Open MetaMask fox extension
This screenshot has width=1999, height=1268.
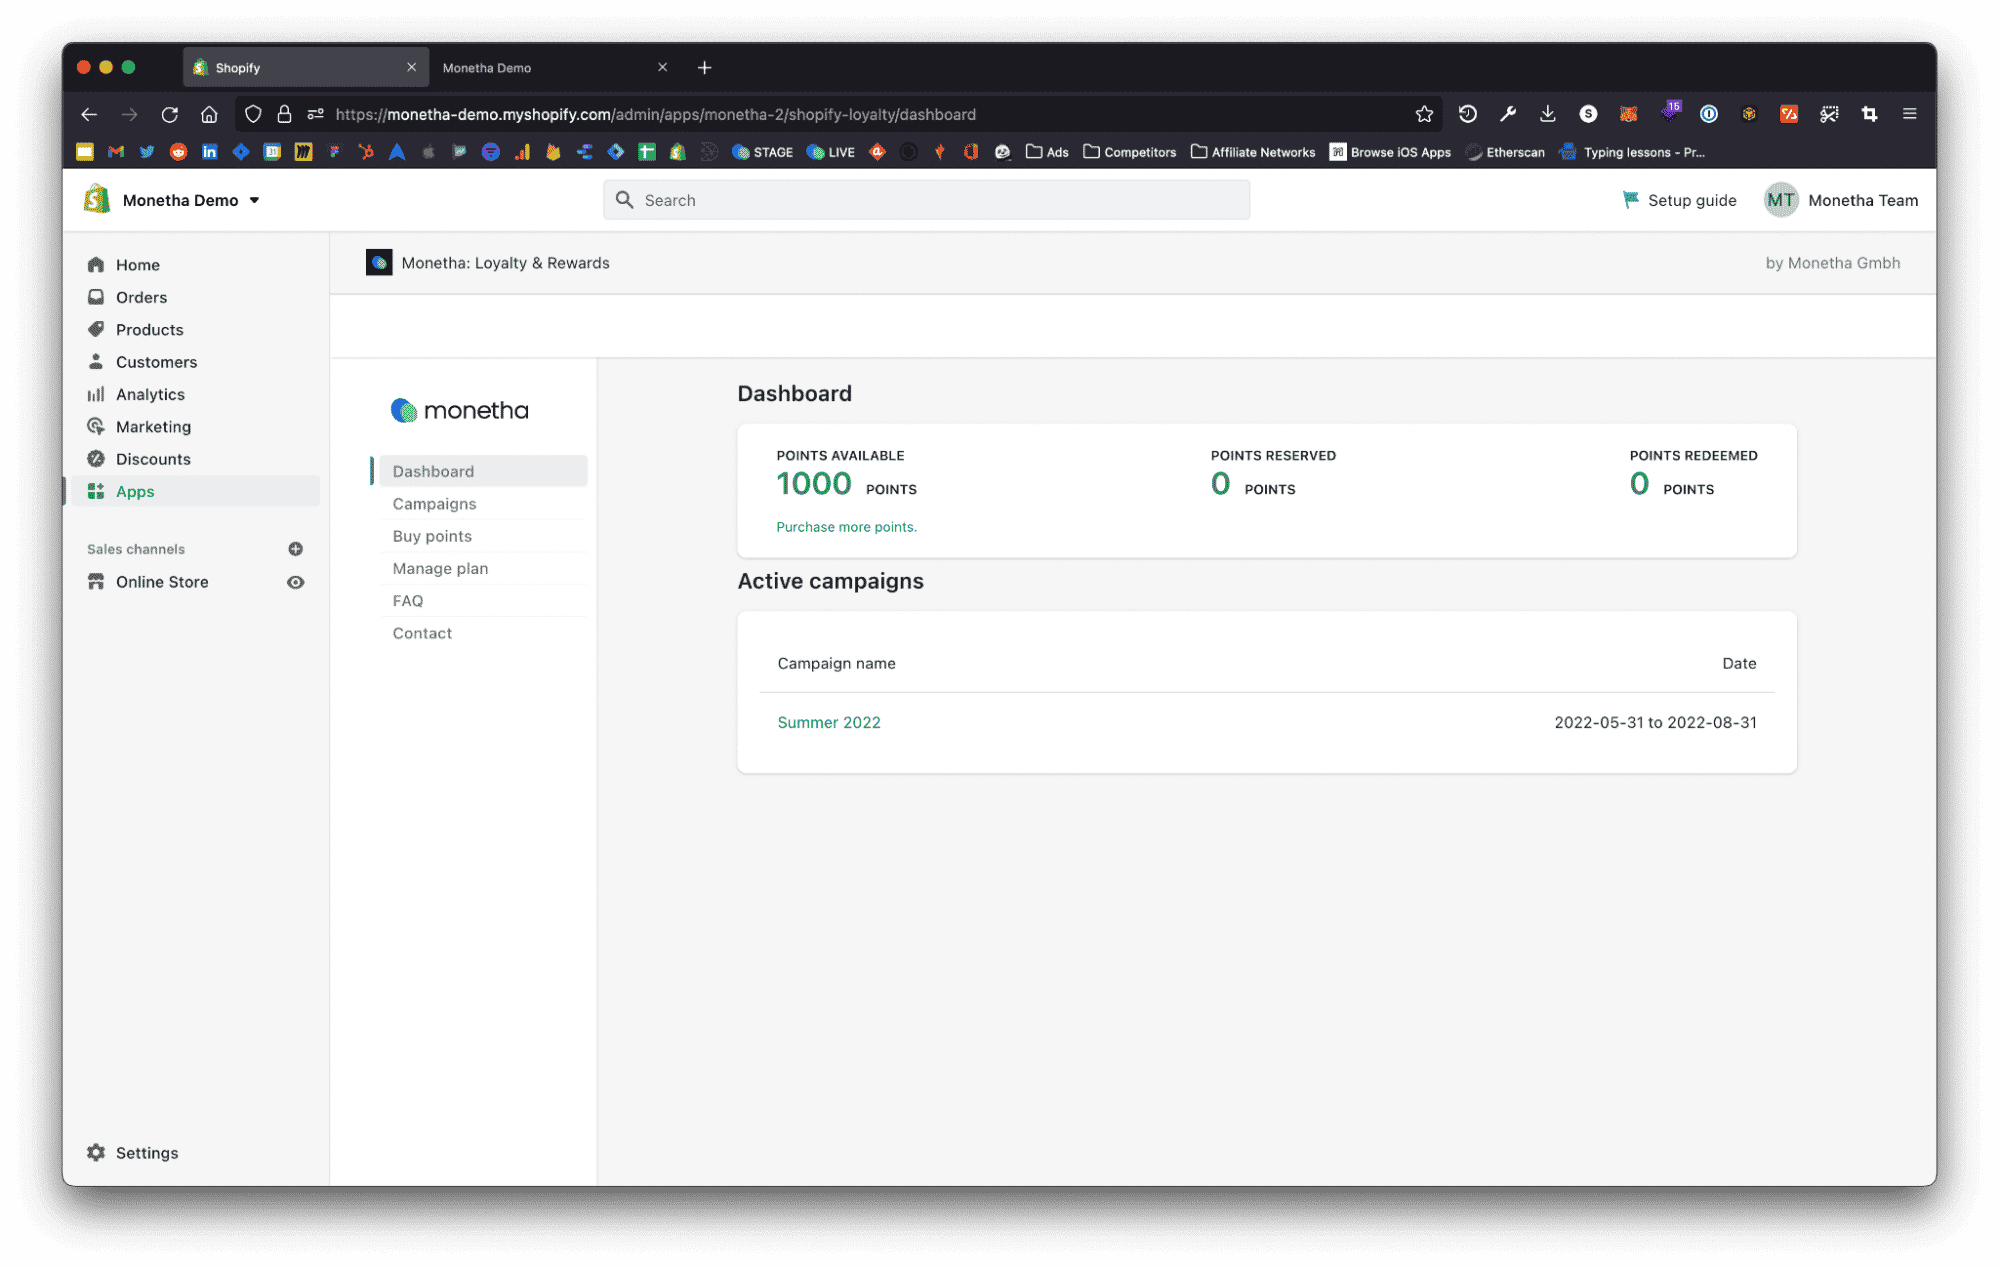1628,114
